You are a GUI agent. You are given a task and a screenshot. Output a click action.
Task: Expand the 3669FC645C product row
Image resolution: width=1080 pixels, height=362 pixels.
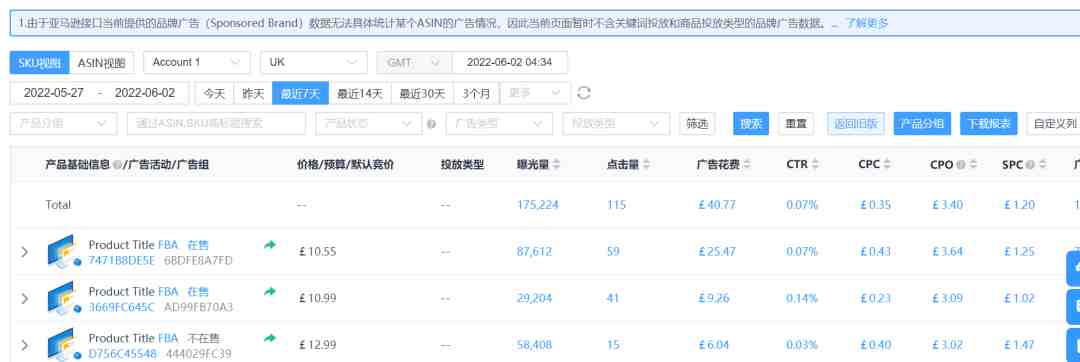pyautogui.click(x=25, y=299)
